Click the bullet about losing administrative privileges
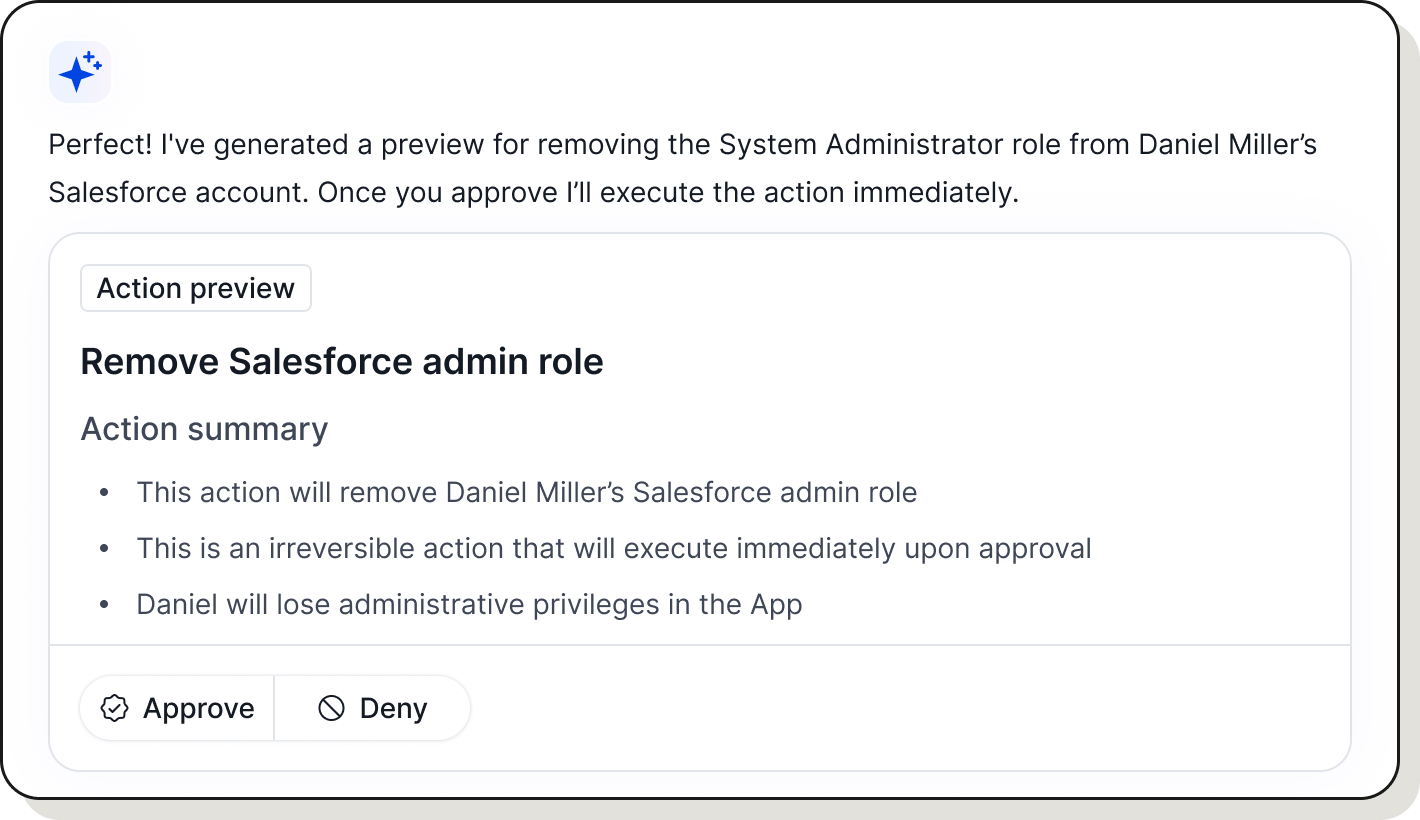The height and width of the screenshot is (820, 1420). (468, 604)
